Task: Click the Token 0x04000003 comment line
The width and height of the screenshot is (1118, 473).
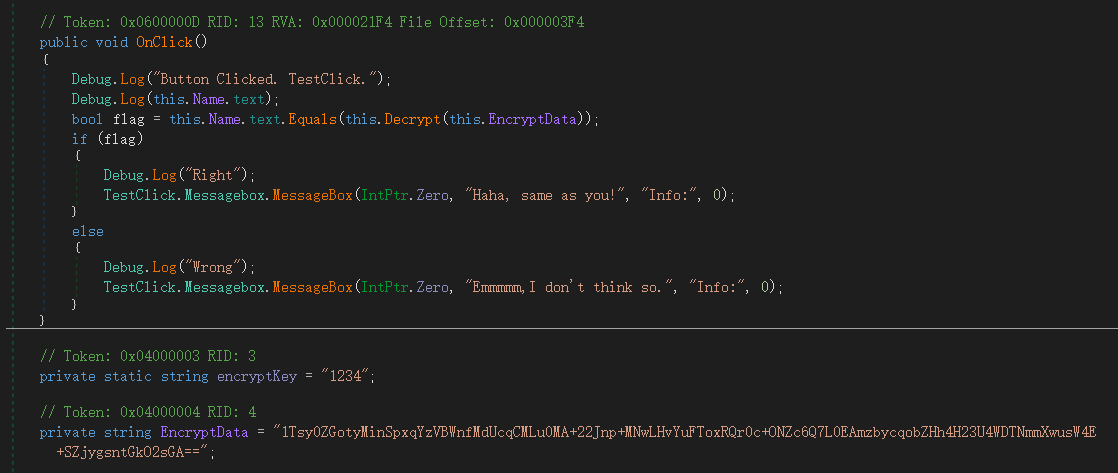Action: (x=147, y=356)
